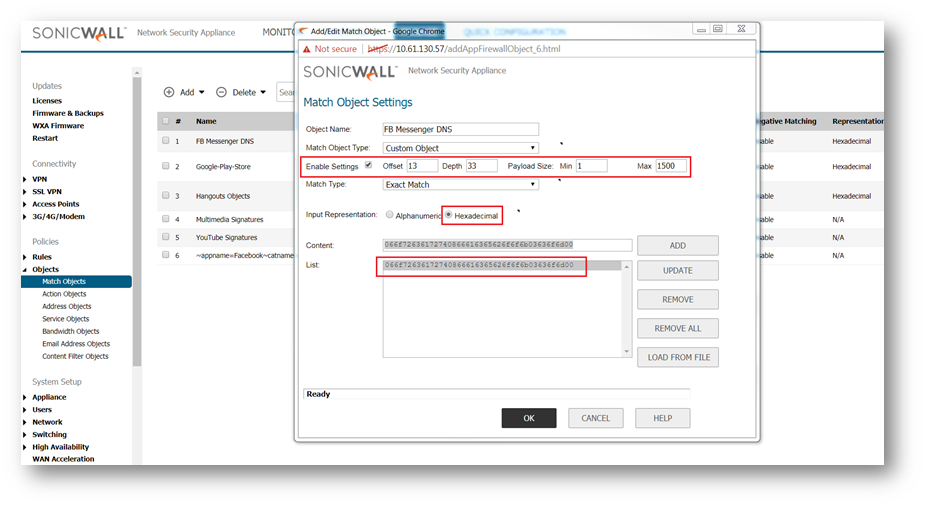
Task: Expand the Access Points sidebar section
Action: (25, 204)
